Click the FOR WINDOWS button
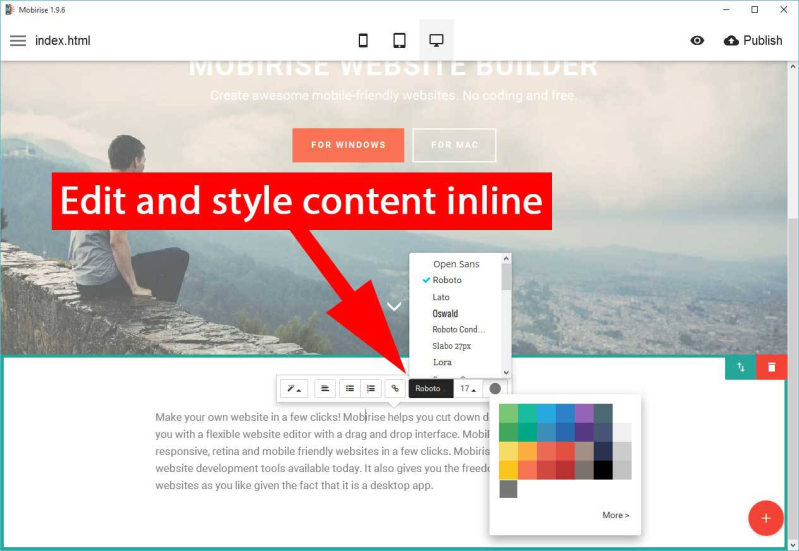 [x=348, y=145]
